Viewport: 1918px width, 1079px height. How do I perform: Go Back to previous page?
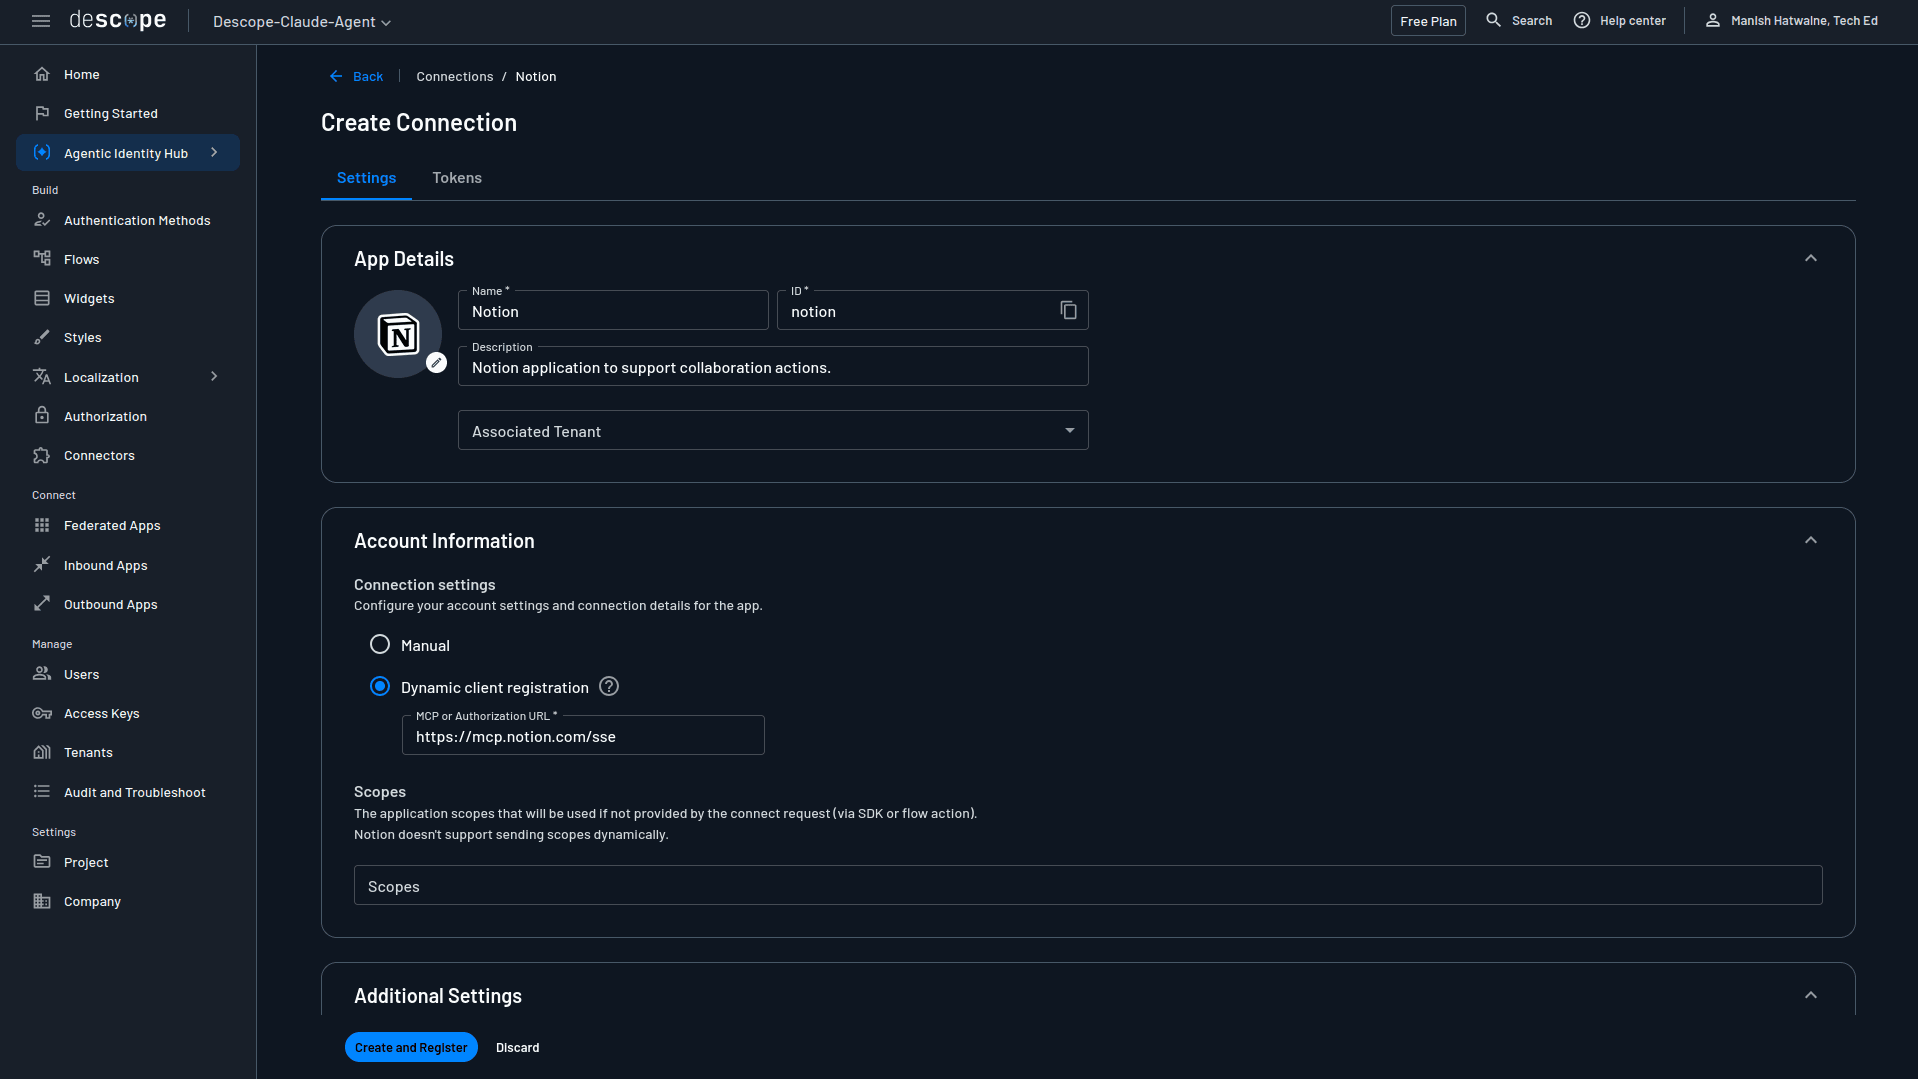[x=356, y=76]
